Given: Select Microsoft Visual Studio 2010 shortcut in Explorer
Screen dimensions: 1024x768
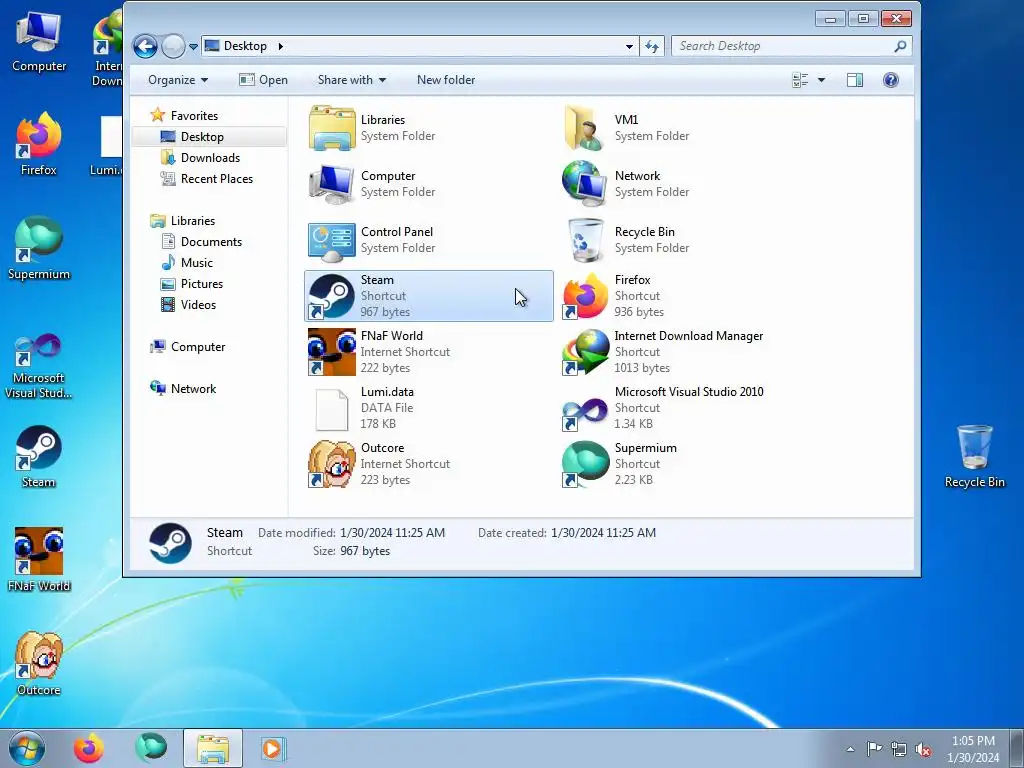Looking at the screenshot, I should (682, 408).
